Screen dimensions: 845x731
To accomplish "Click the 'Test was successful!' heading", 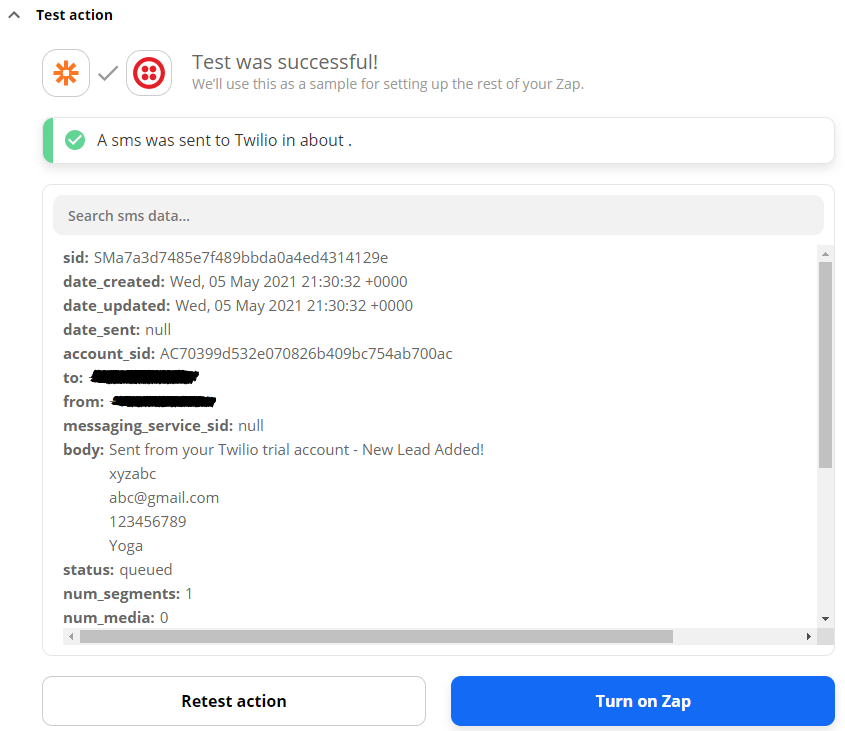I will coord(285,62).
